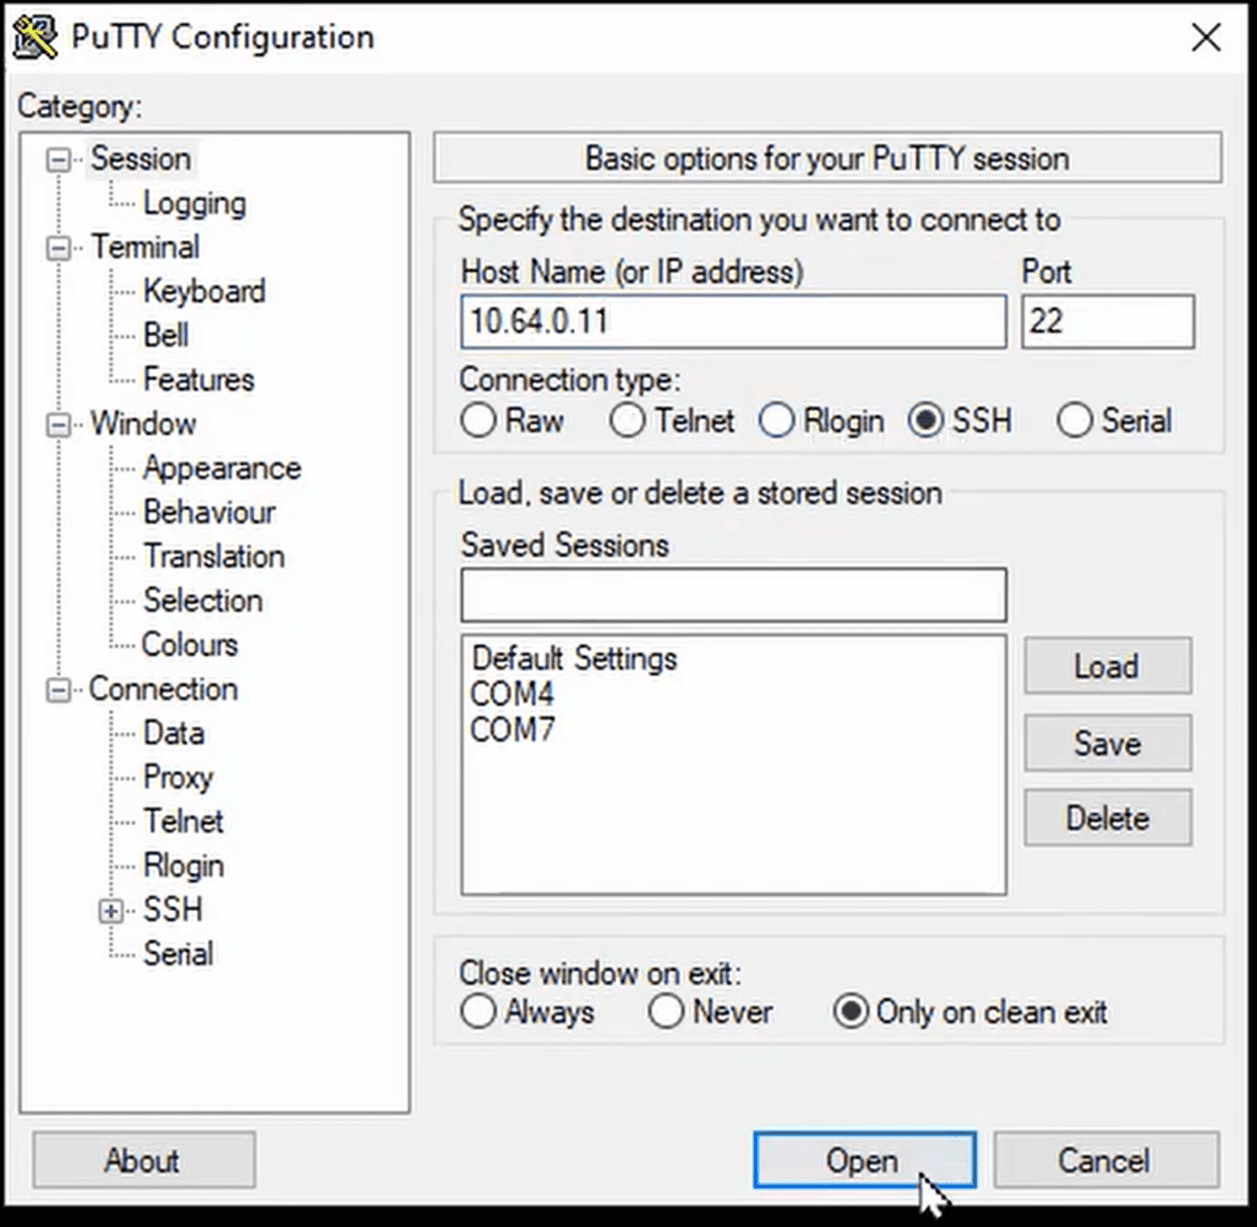The image size is (1257, 1227).
Task: Open the Colours category
Action: [x=189, y=645]
